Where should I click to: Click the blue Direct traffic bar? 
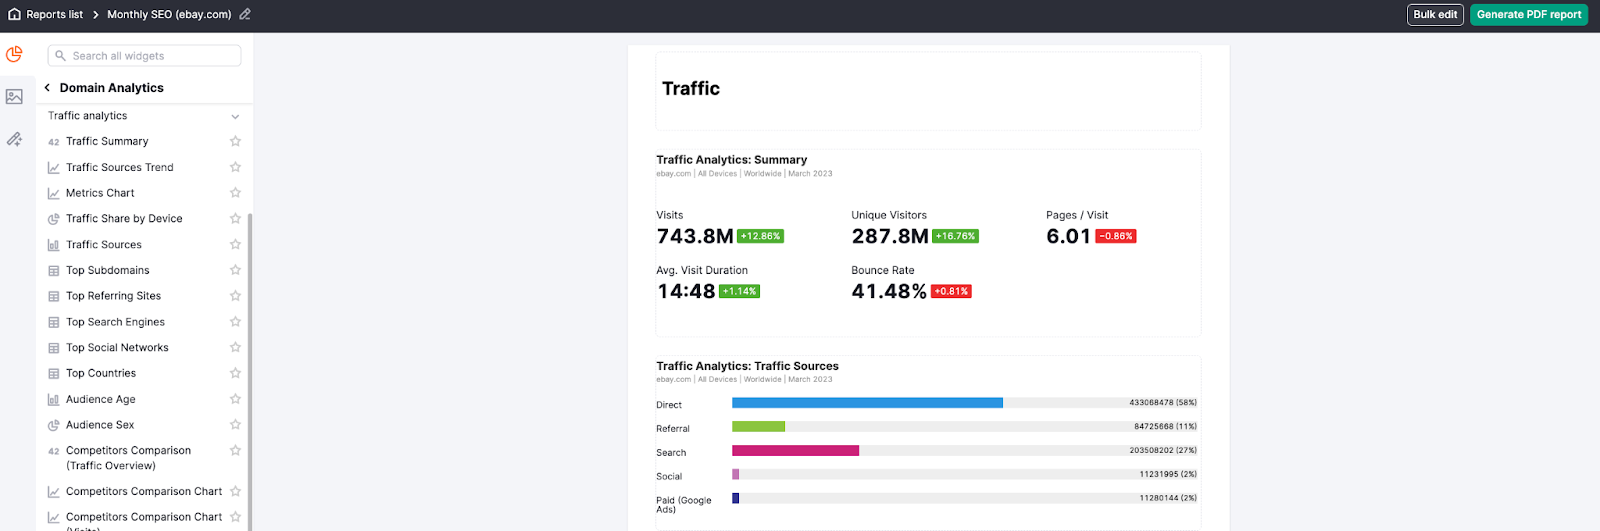click(867, 403)
